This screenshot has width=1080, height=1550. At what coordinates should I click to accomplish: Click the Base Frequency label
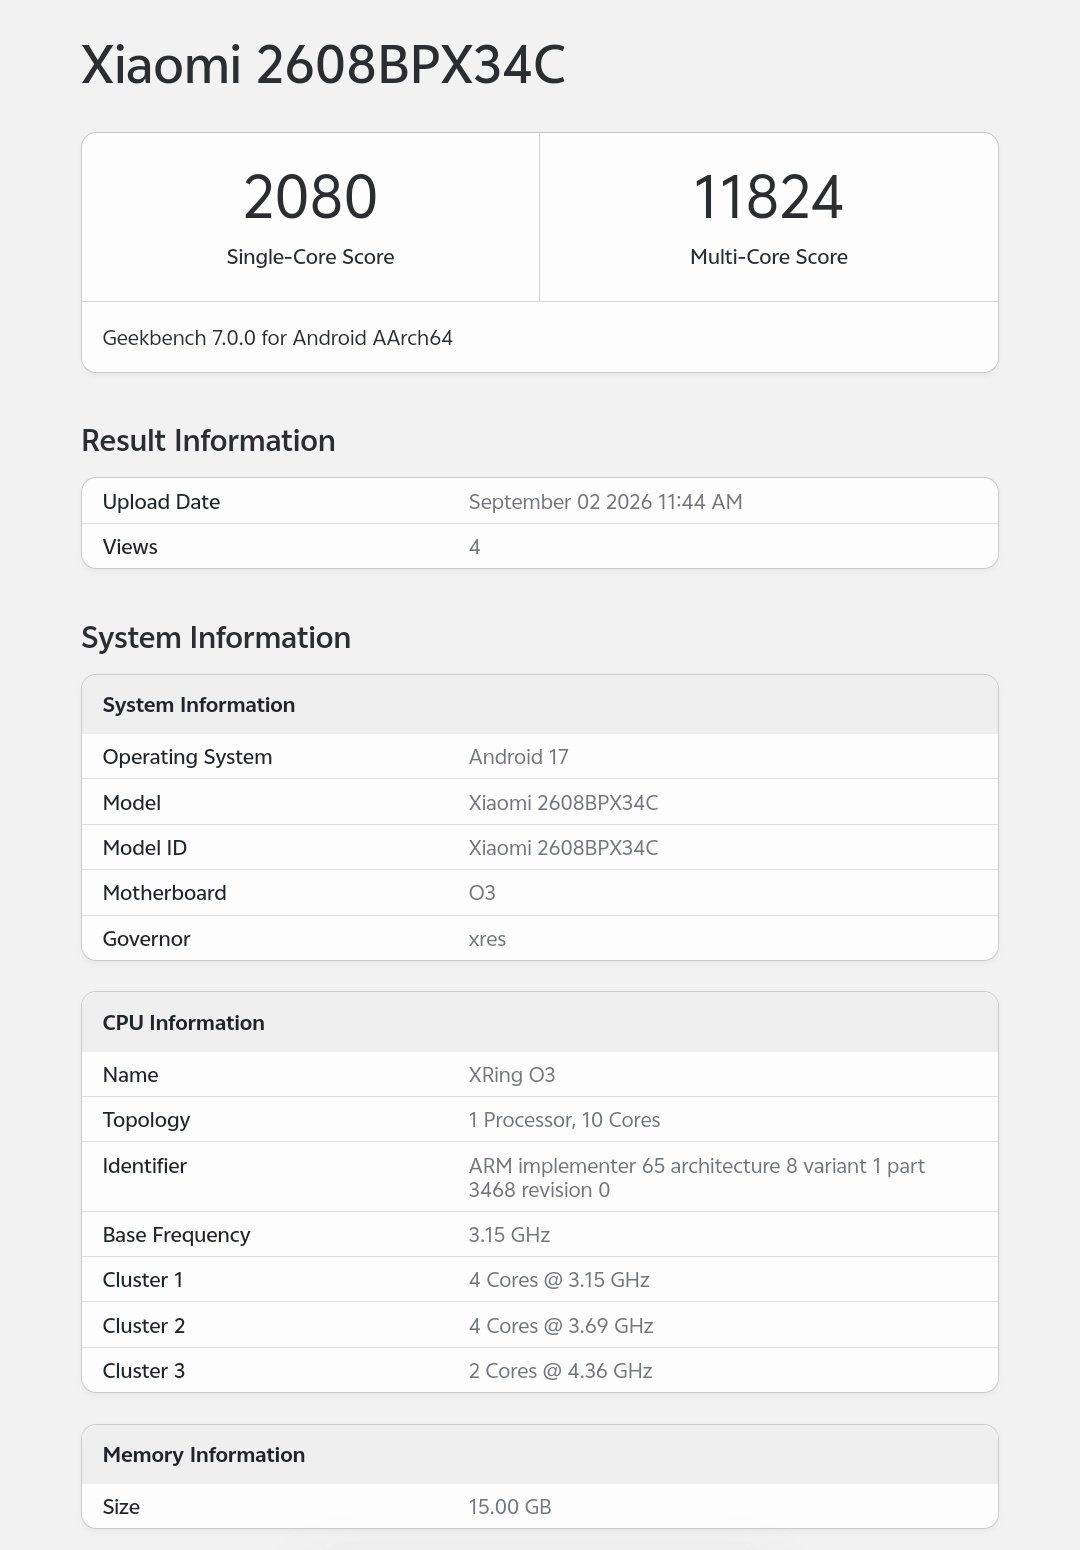[176, 1235]
